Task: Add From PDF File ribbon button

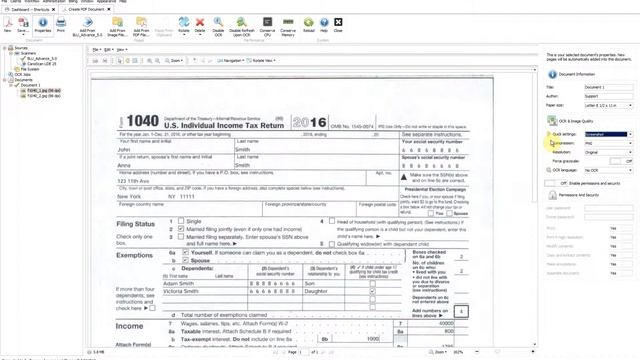Action: (141, 27)
